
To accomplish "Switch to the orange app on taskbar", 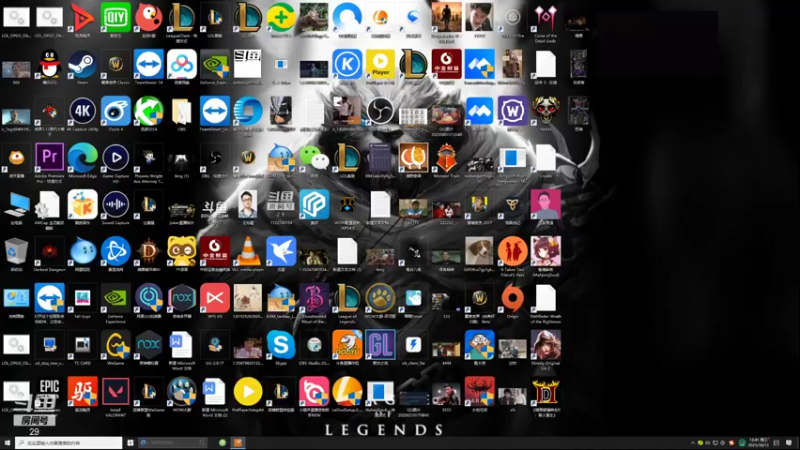I will (x=238, y=443).
